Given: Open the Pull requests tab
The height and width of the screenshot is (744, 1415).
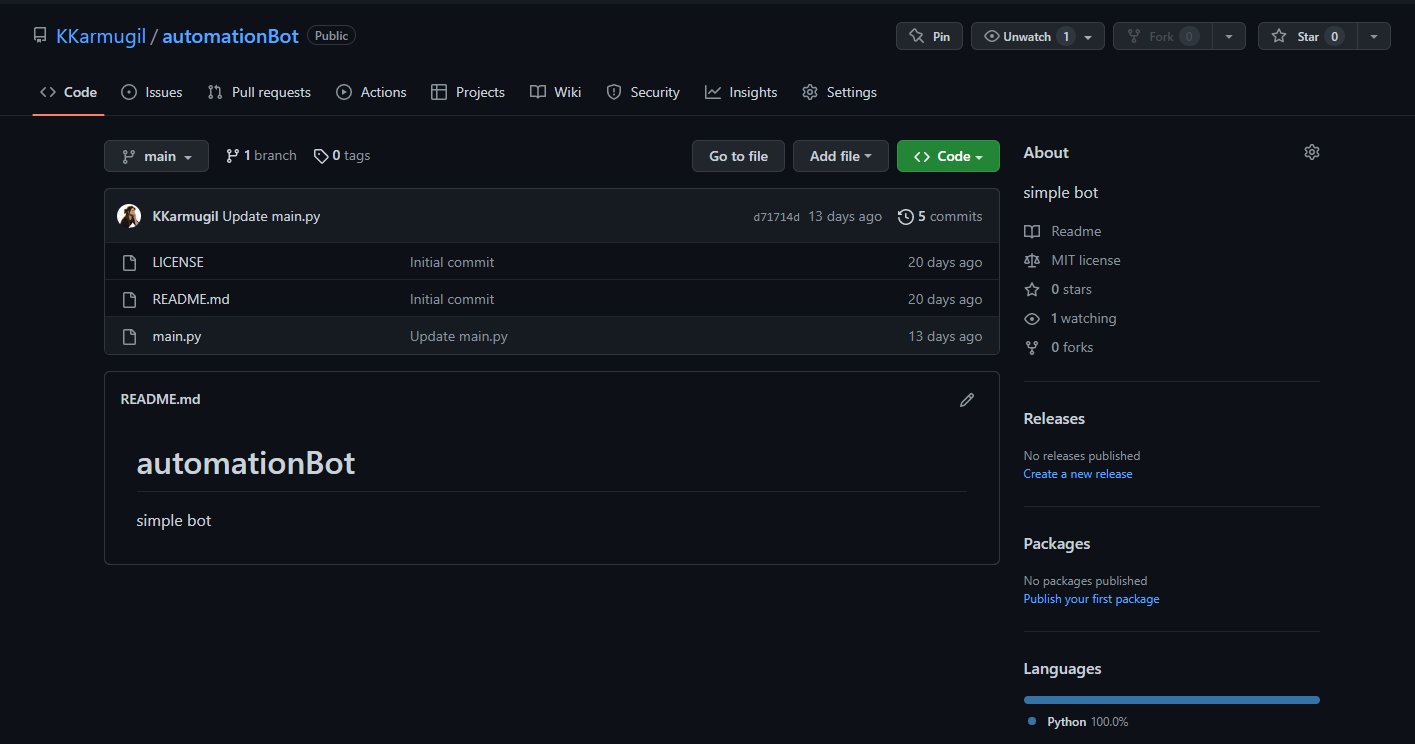Looking at the screenshot, I should pyautogui.click(x=259, y=92).
